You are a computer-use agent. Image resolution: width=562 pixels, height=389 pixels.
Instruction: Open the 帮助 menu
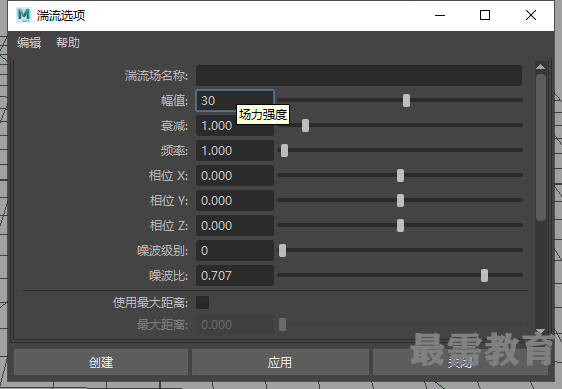point(68,43)
